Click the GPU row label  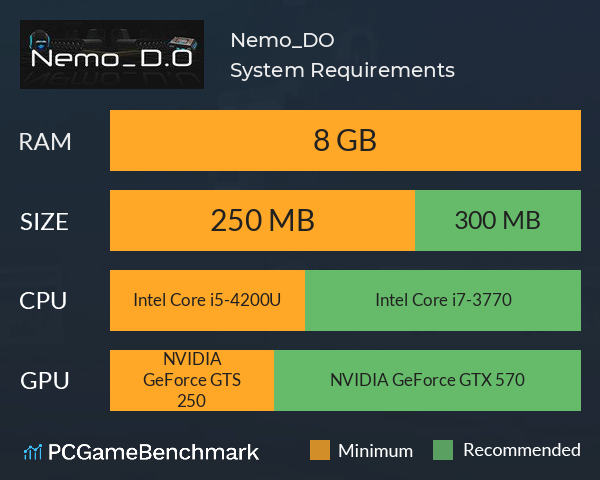pos(45,381)
